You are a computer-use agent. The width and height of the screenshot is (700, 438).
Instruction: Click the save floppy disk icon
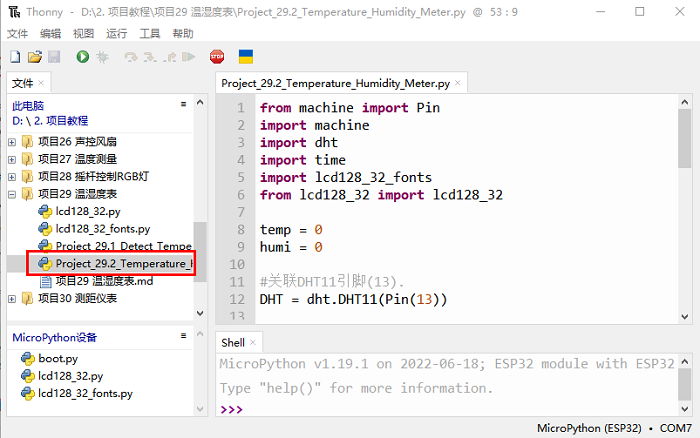[54, 57]
